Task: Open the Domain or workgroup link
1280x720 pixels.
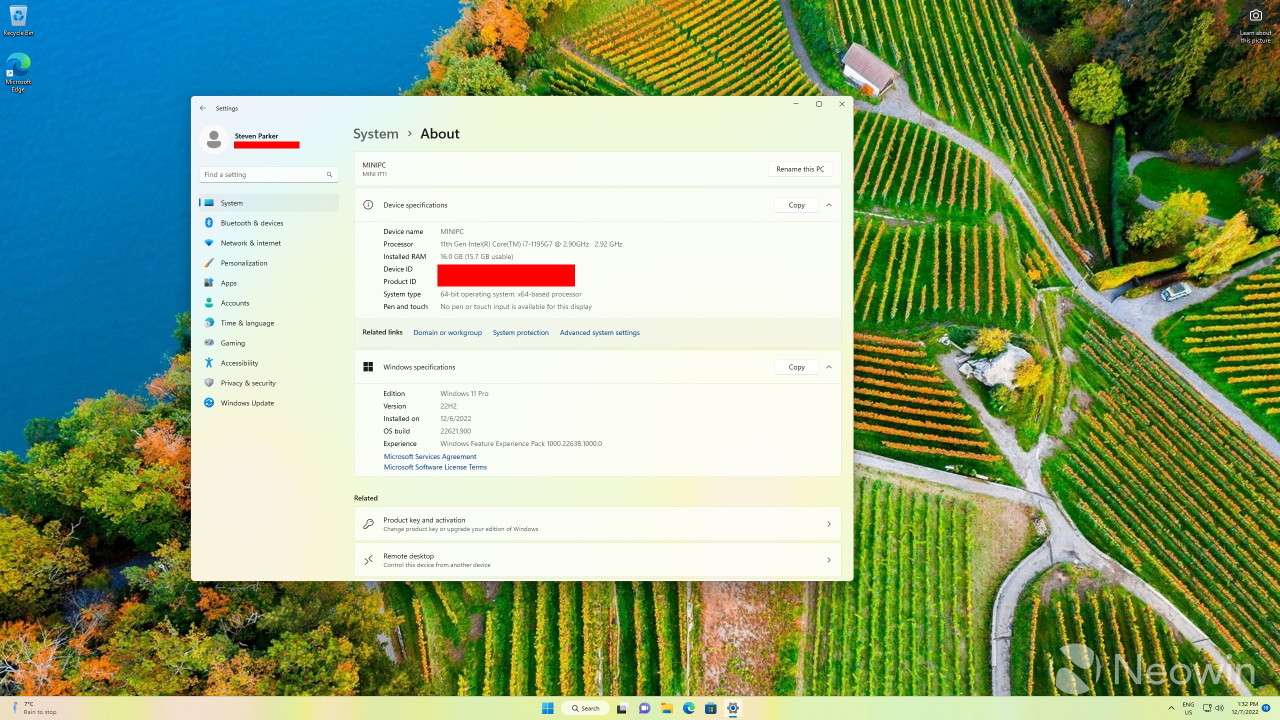Action: point(447,333)
